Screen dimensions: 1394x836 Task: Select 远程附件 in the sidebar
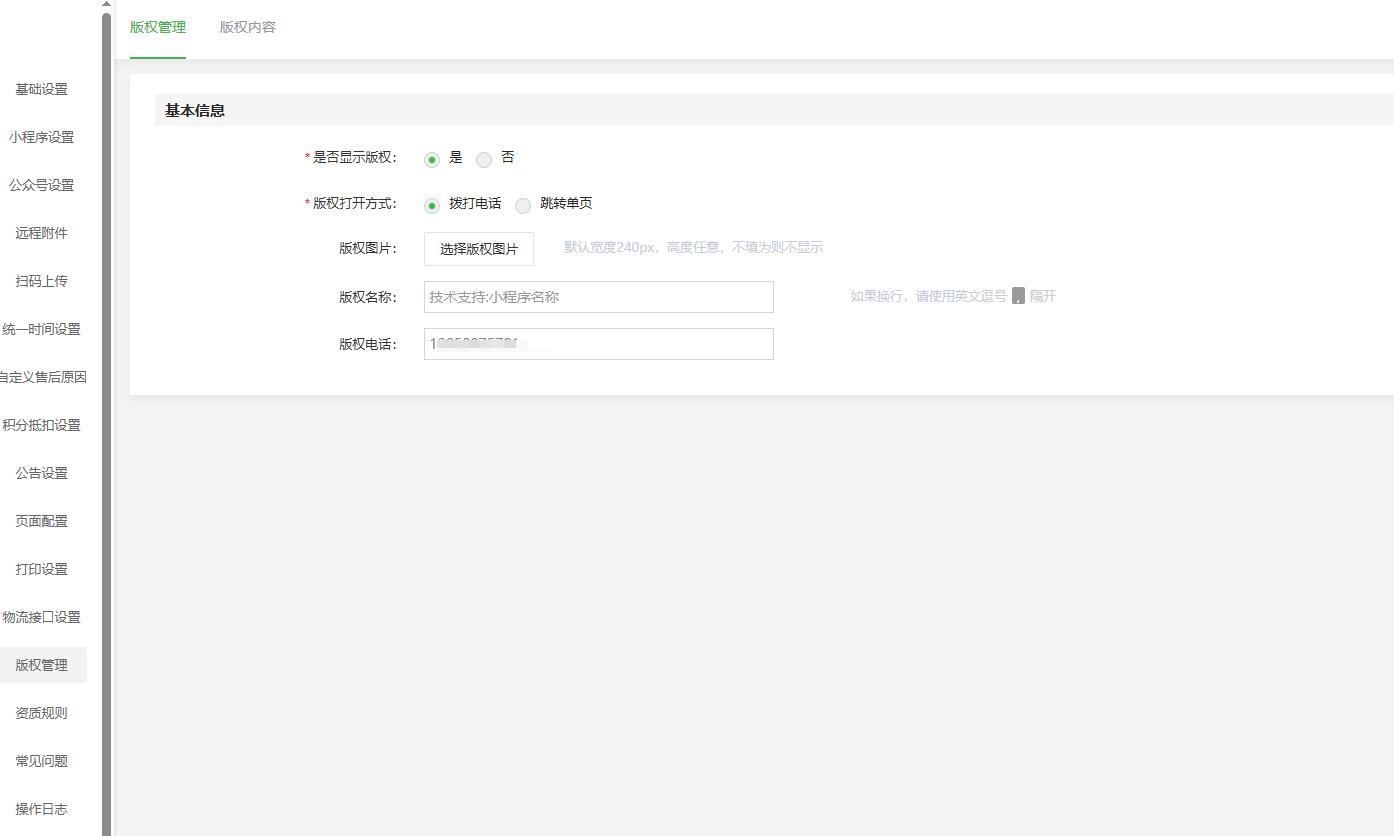click(x=42, y=233)
